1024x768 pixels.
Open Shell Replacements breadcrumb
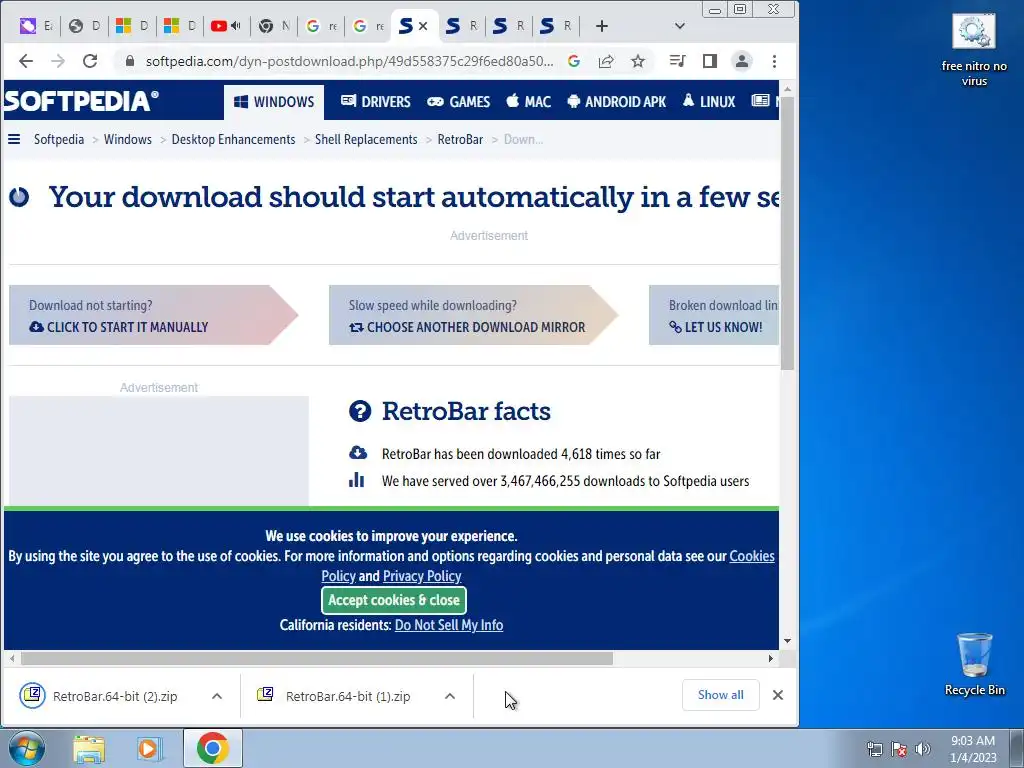[366, 139]
